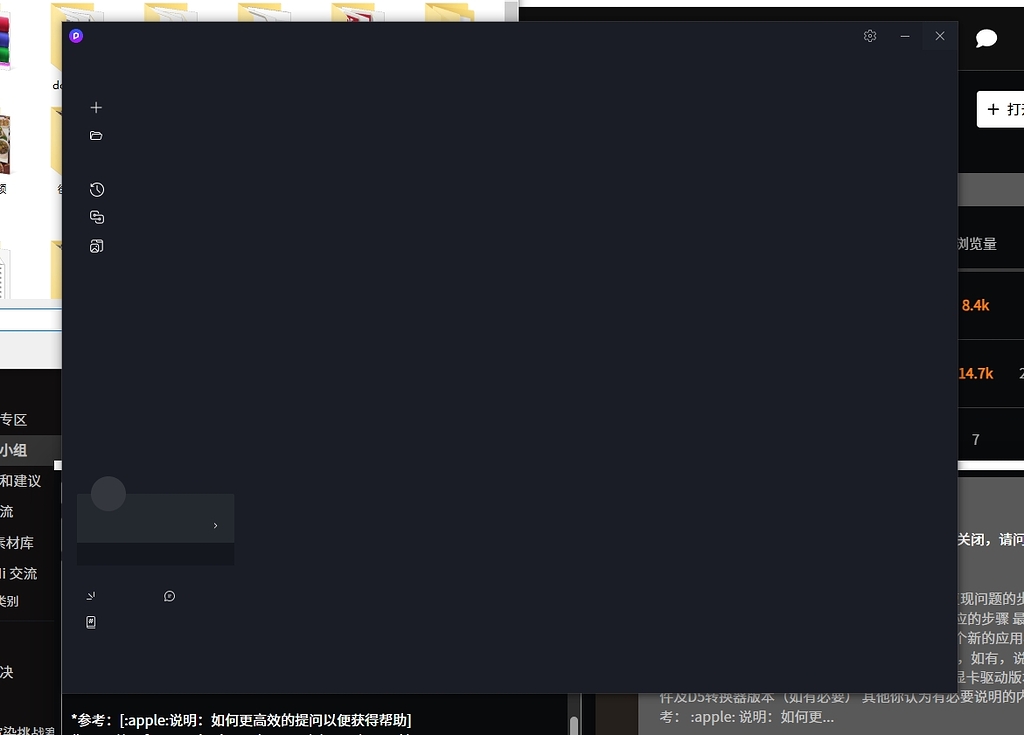Click the white chat bubble at top right
Screen dimensions: 1024x735
[986, 39]
